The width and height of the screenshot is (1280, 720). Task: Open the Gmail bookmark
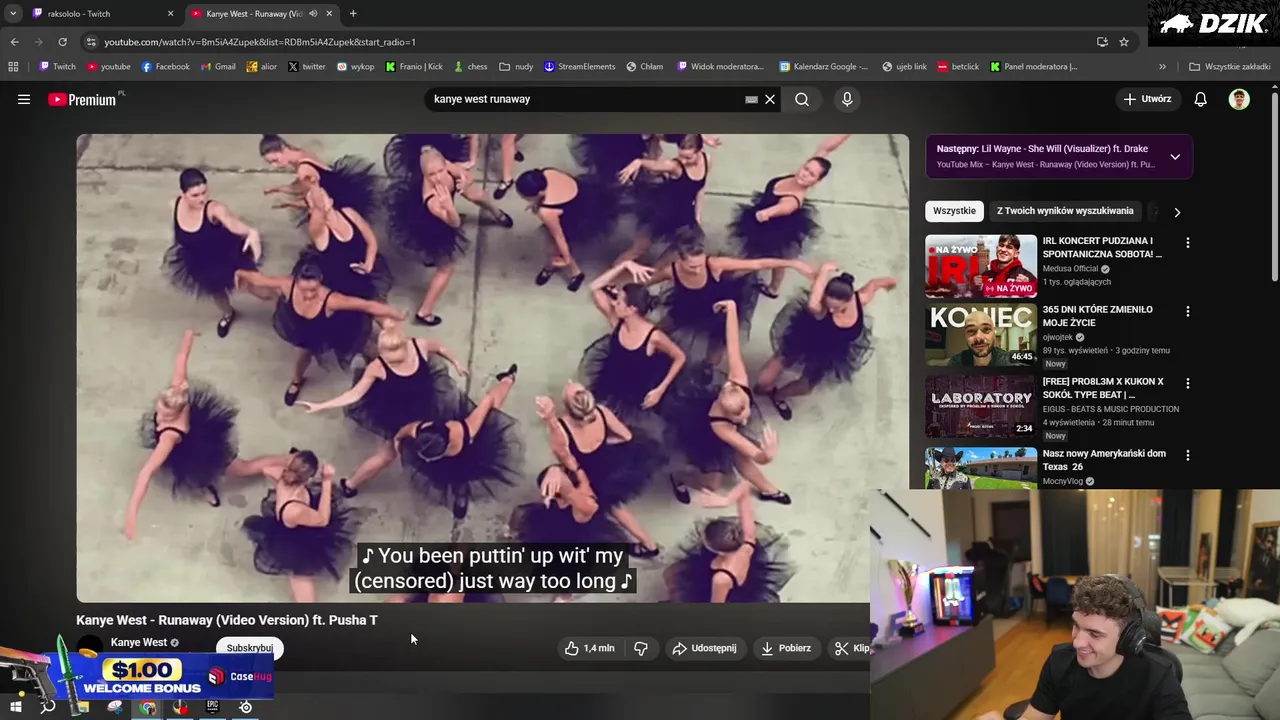point(218,67)
